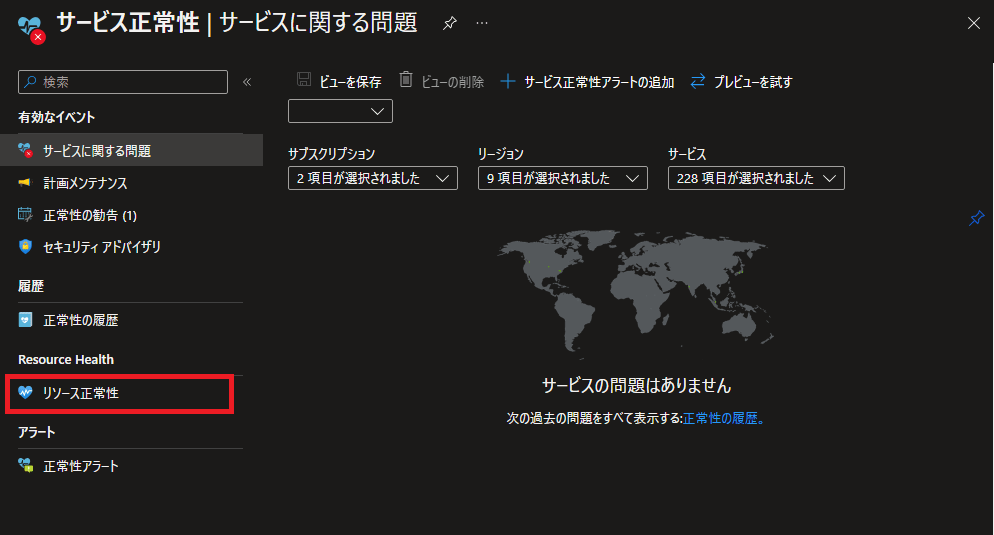
Task: Open サブスクリプション dropdown showing 2 項目
Action: pos(373,178)
